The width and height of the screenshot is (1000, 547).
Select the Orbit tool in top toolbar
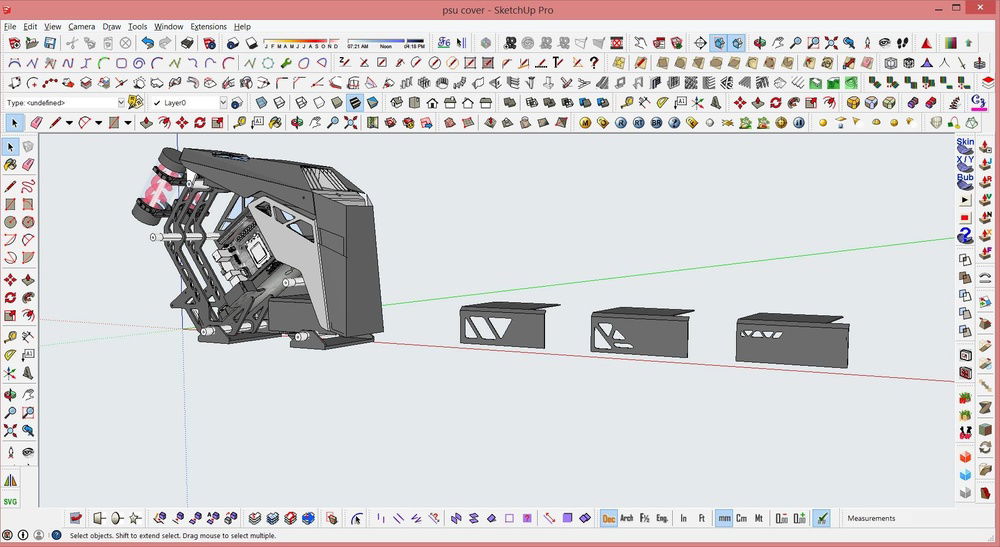pyautogui.click(x=758, y=44)
